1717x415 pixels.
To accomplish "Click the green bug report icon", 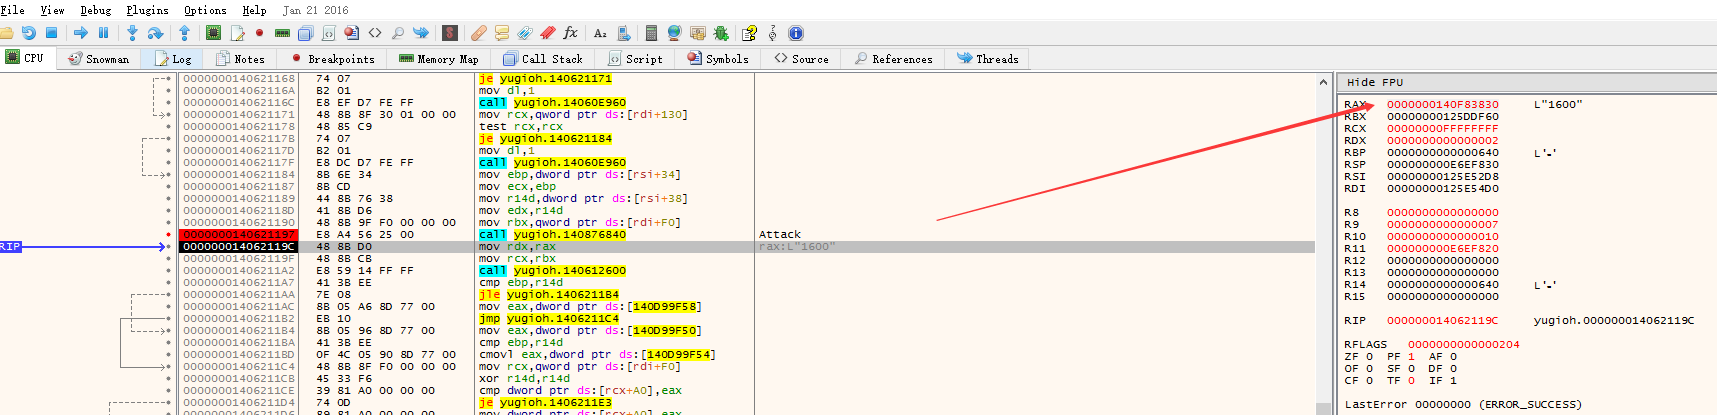I will 720,33.
